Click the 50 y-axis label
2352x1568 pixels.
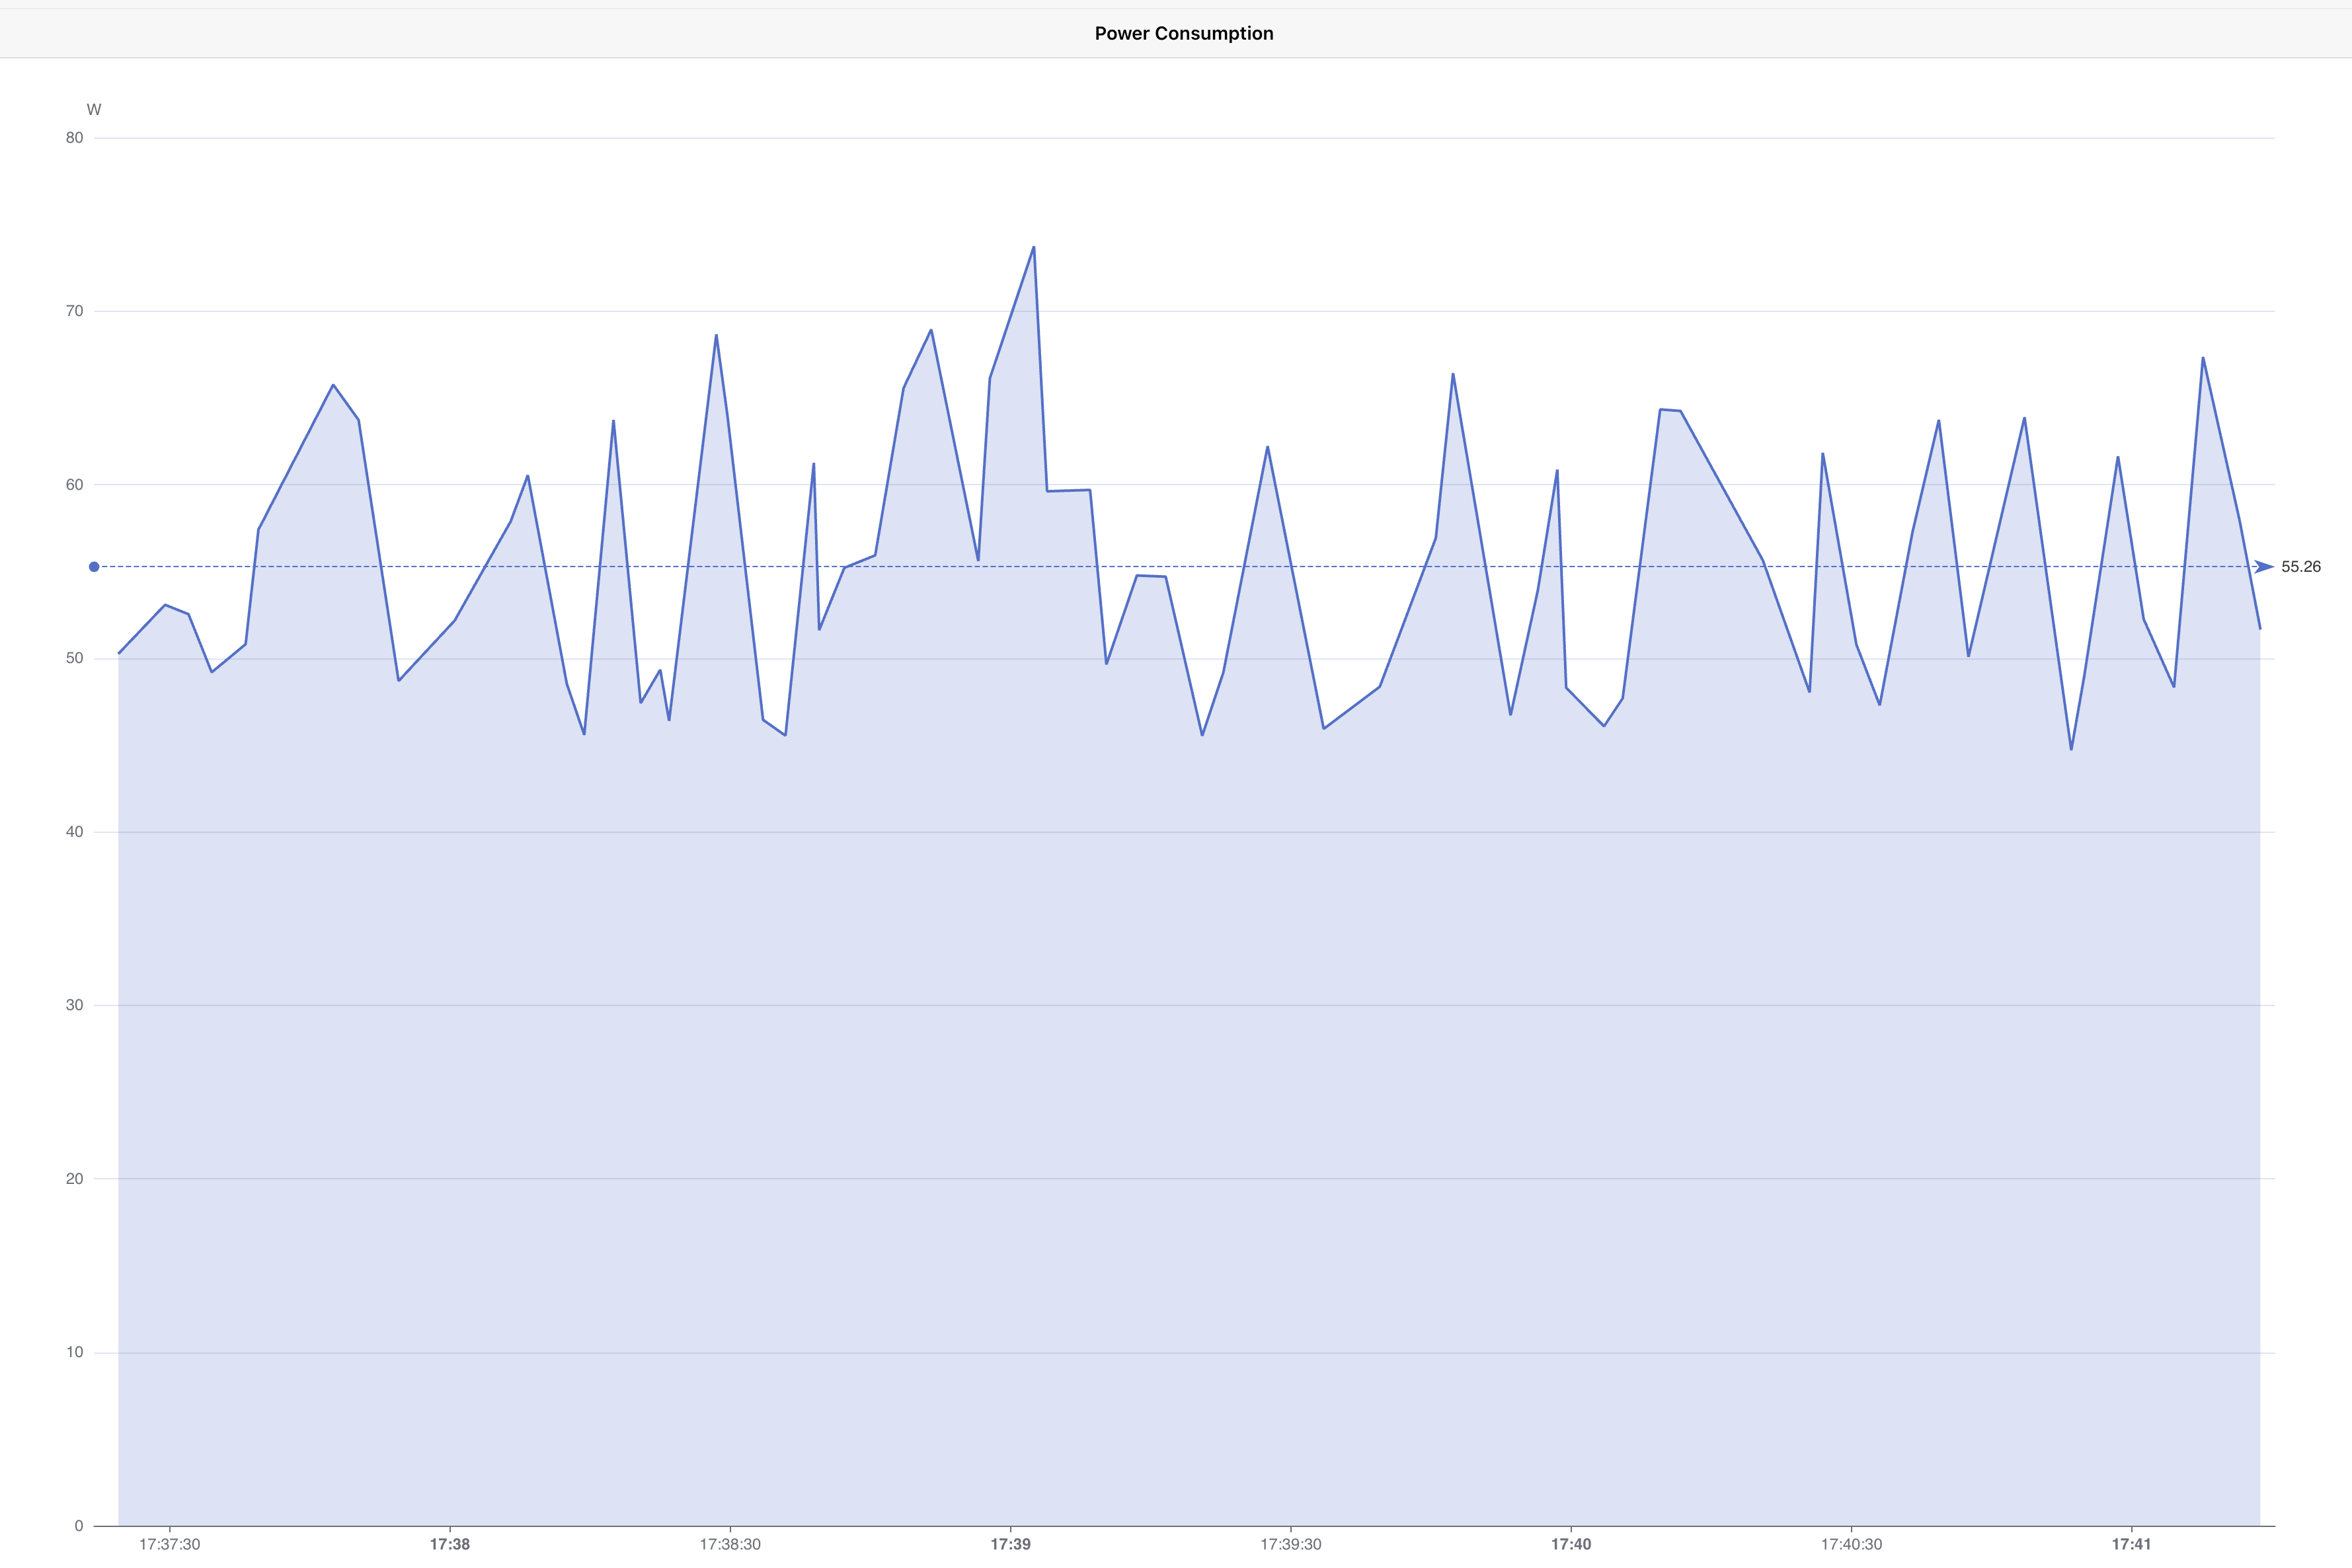[x=75, y=658]
